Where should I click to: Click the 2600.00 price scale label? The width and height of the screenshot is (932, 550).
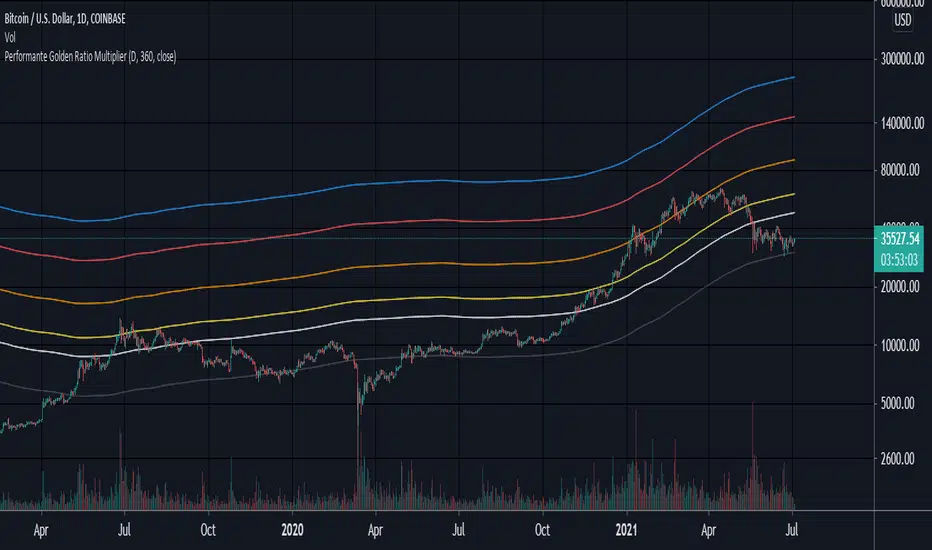(898, 458)
